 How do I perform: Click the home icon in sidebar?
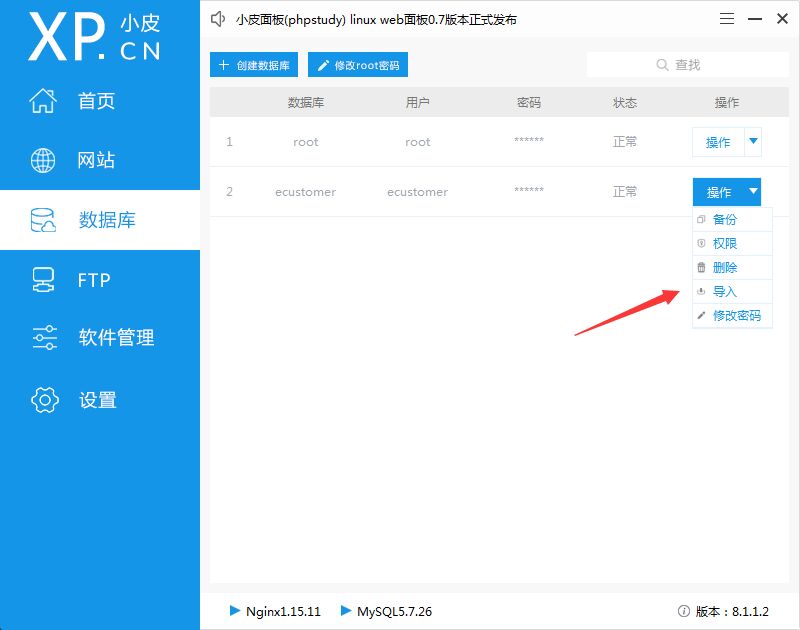[x=43, y=100]
